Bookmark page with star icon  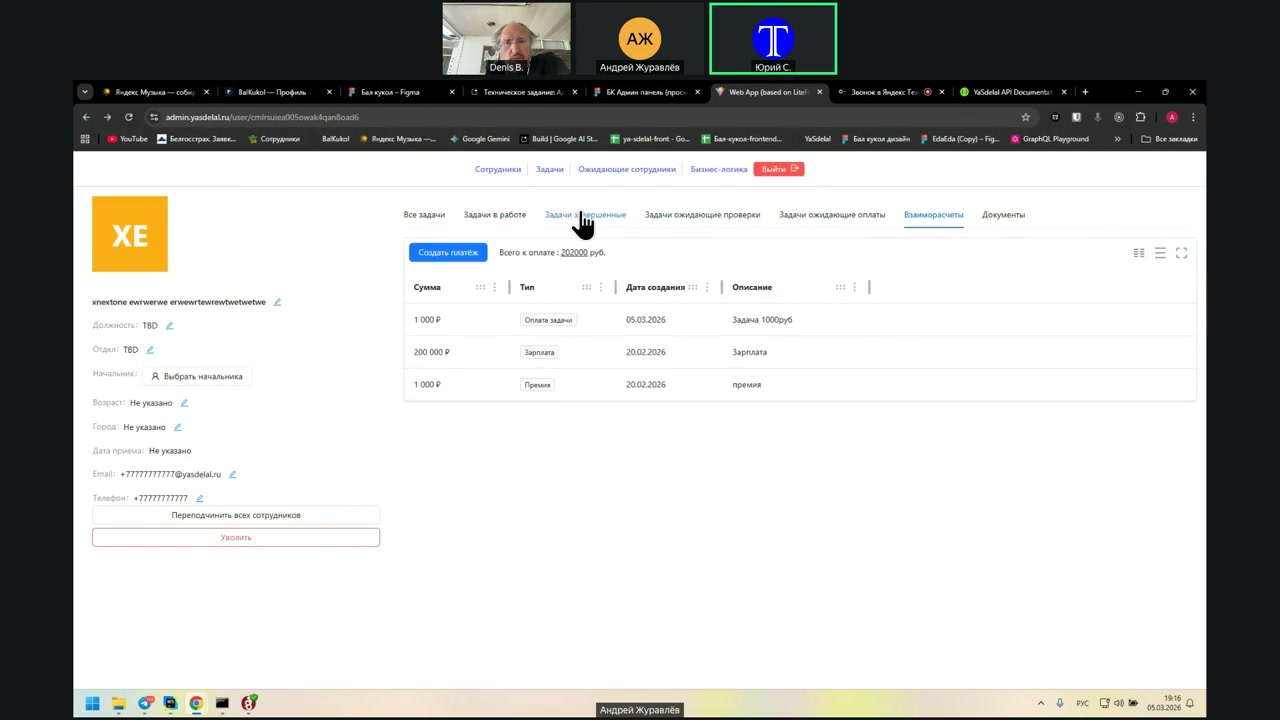(x=1025, y=117)
